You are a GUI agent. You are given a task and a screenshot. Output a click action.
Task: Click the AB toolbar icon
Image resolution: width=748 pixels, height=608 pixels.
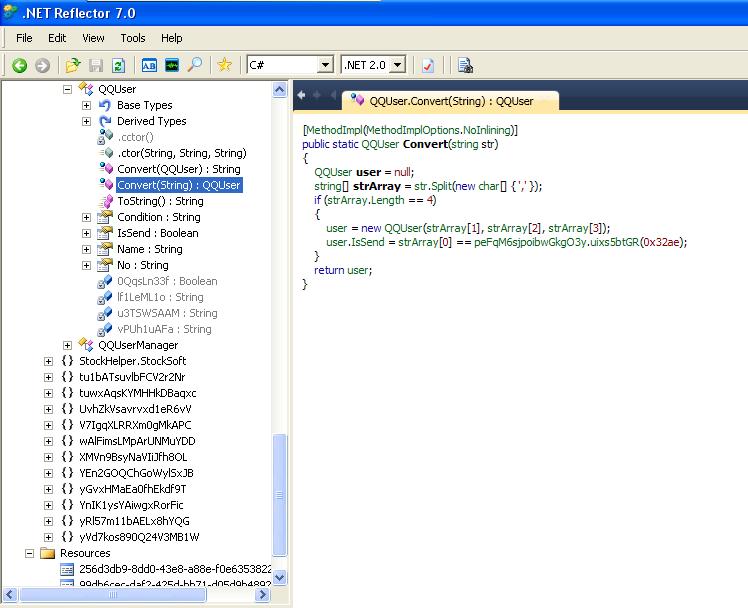coord(149,65)
